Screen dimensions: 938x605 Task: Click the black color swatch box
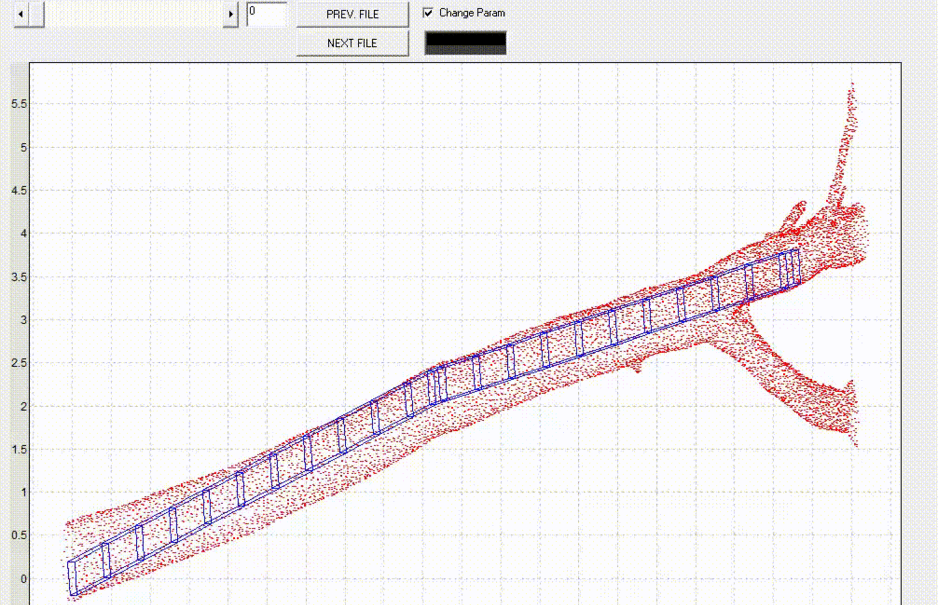click(466, 43)
